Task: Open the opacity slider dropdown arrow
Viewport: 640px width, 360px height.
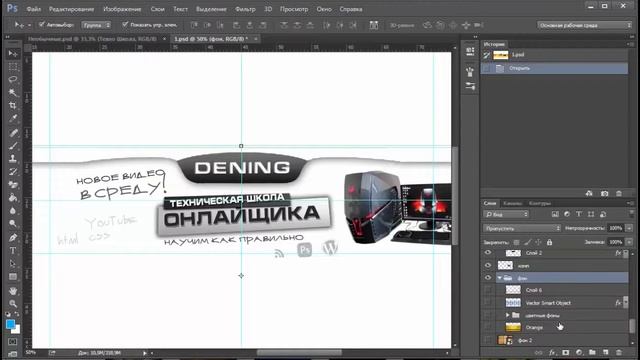Action: pos(629,228)
